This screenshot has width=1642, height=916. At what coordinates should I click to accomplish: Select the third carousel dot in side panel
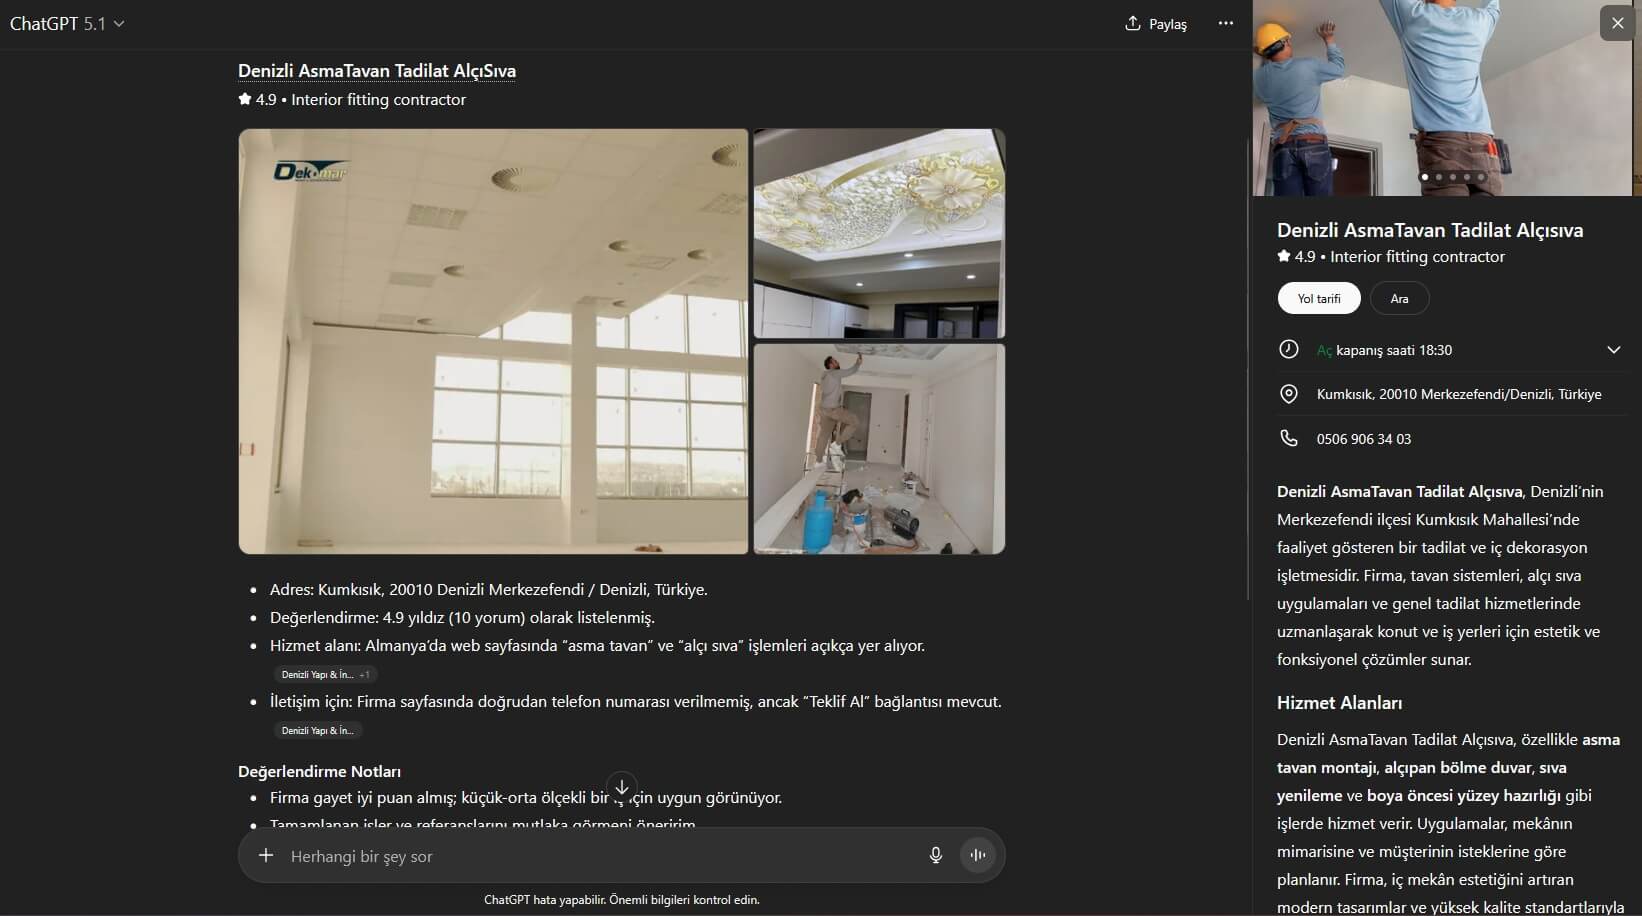pos(1453,177)
